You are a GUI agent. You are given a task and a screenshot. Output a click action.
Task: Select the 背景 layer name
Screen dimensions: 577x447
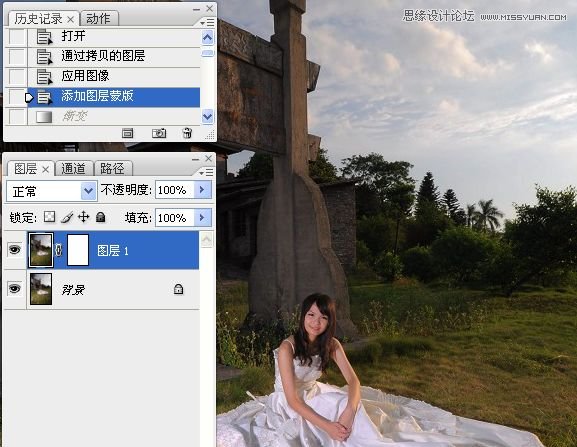pyautogui.click(x=73, y=290)
